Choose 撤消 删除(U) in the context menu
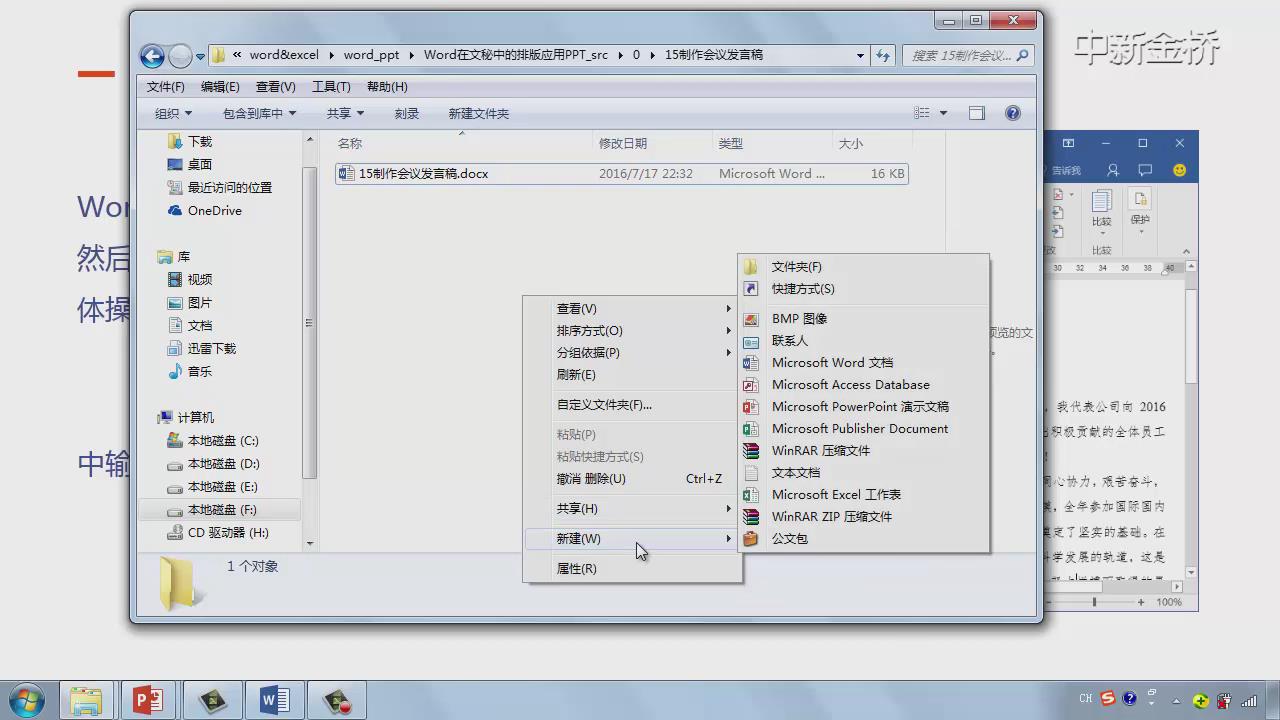Viewport: 1280px width, 720px height. coord(633,478)
